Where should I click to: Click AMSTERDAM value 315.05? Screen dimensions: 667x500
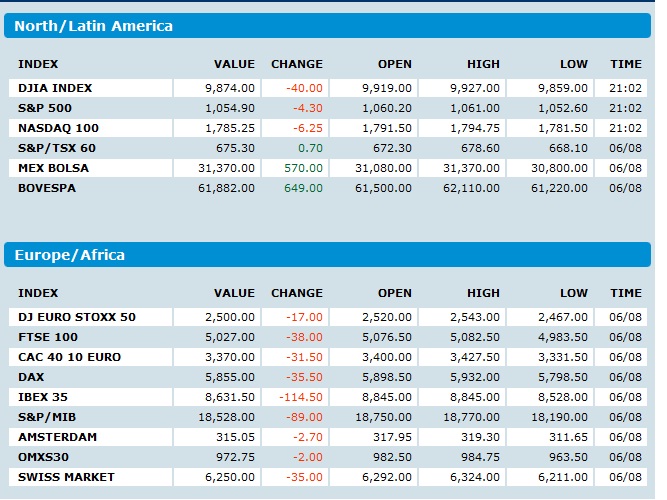[235, 437]
